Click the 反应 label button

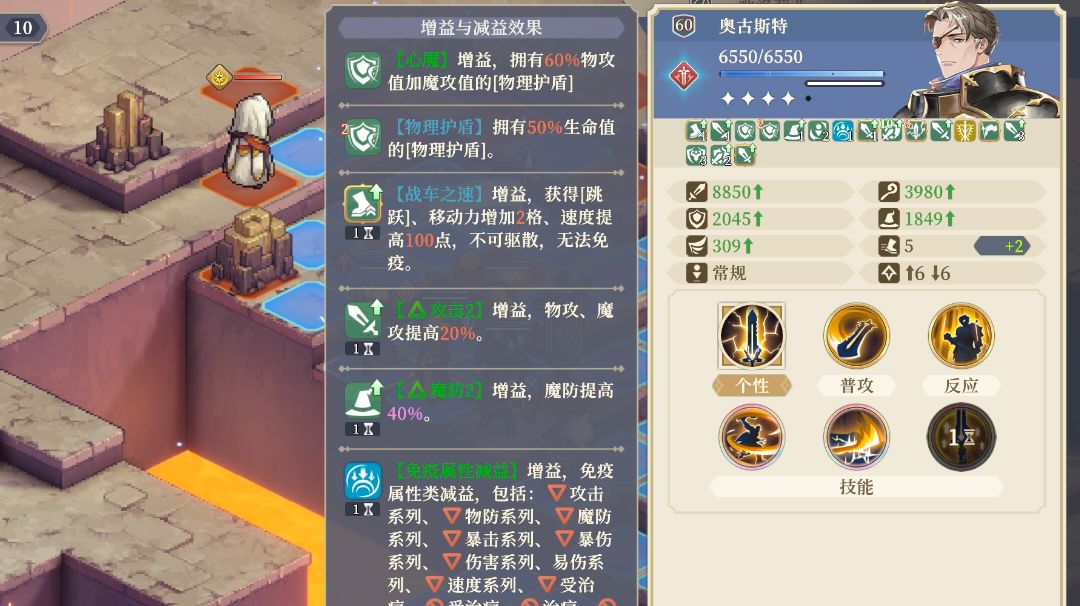click(962, 386)
